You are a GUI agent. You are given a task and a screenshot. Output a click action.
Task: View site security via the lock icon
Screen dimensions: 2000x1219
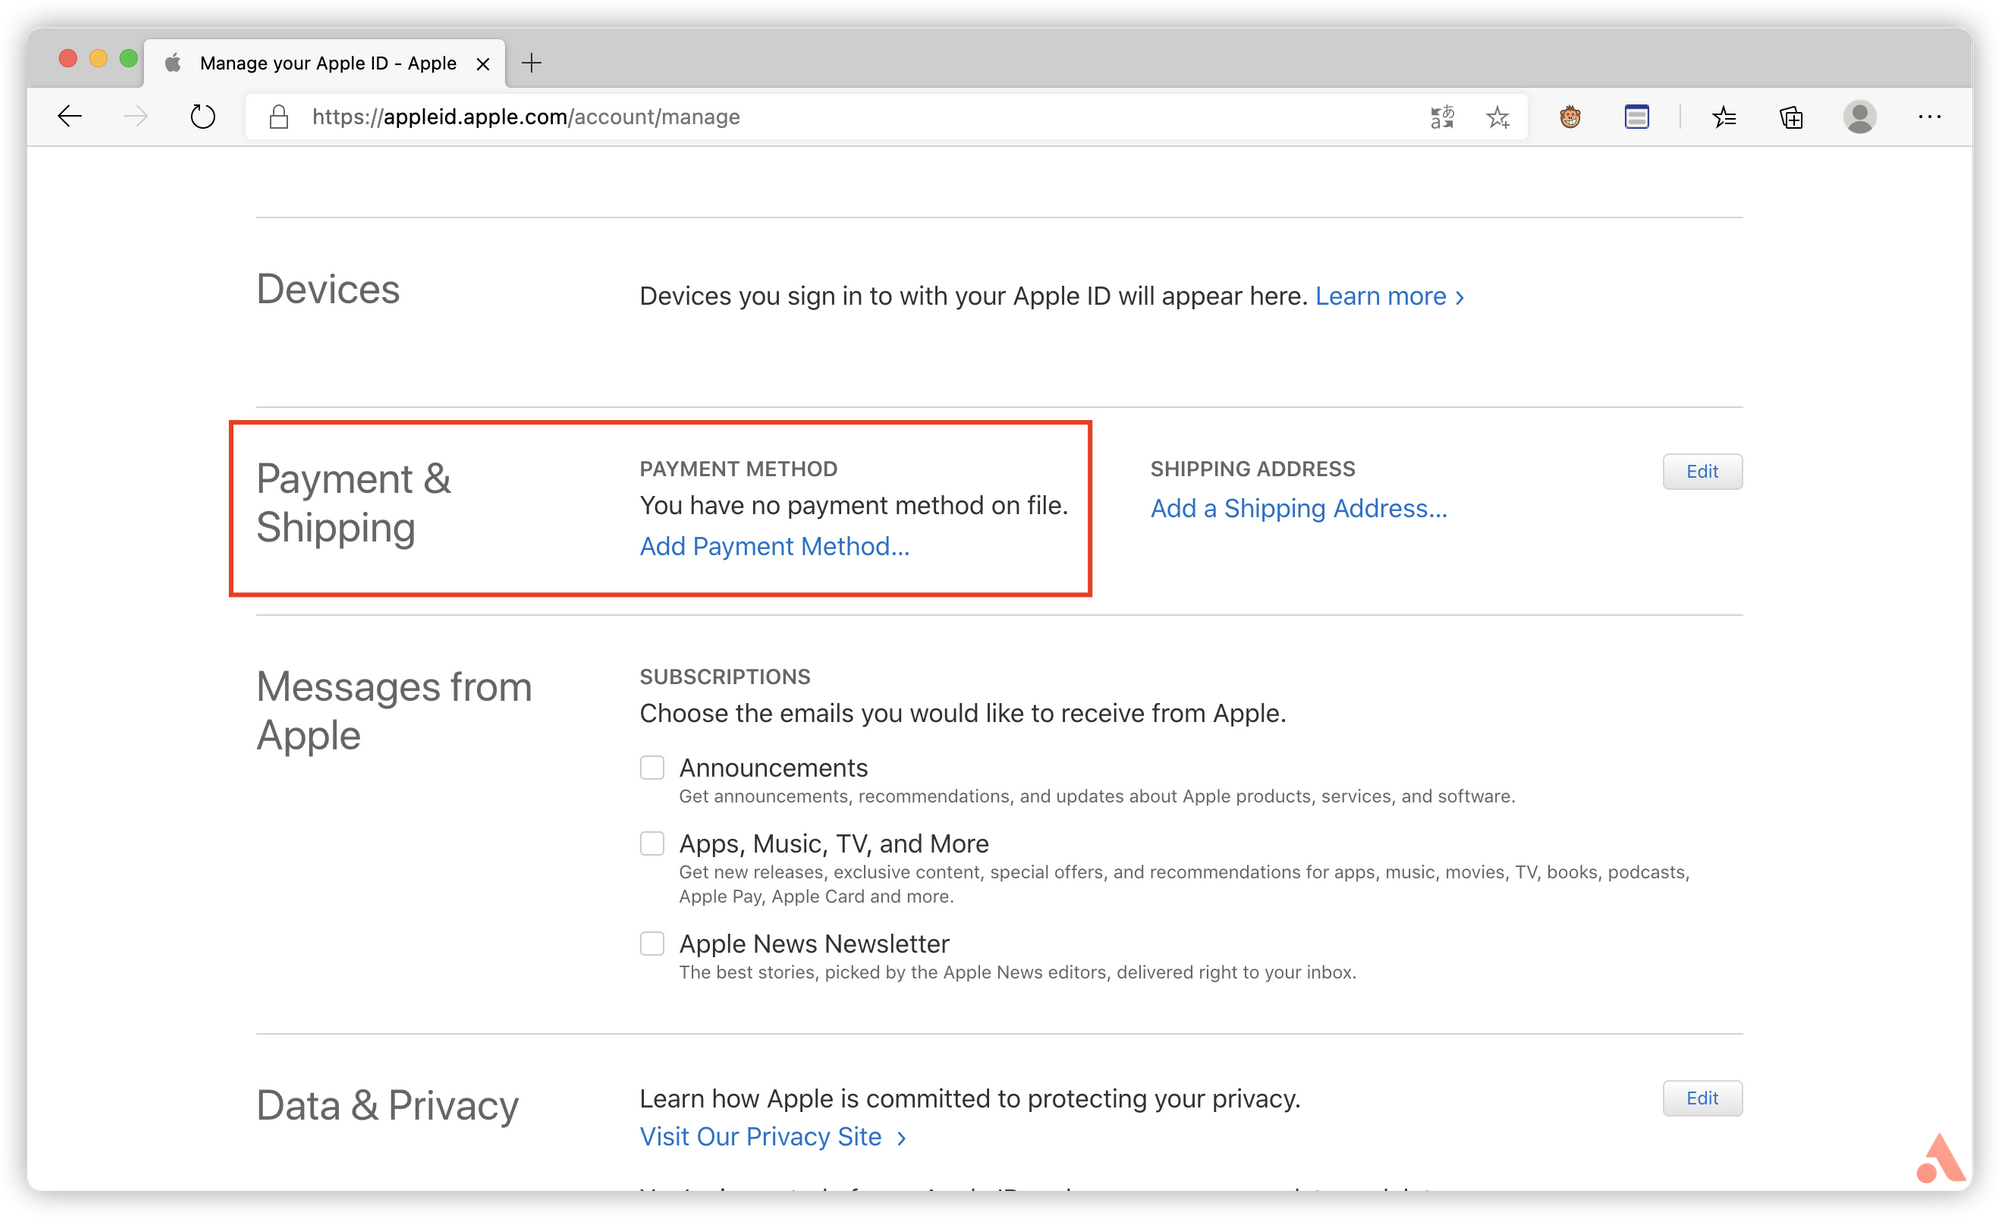tap(279, 116)
